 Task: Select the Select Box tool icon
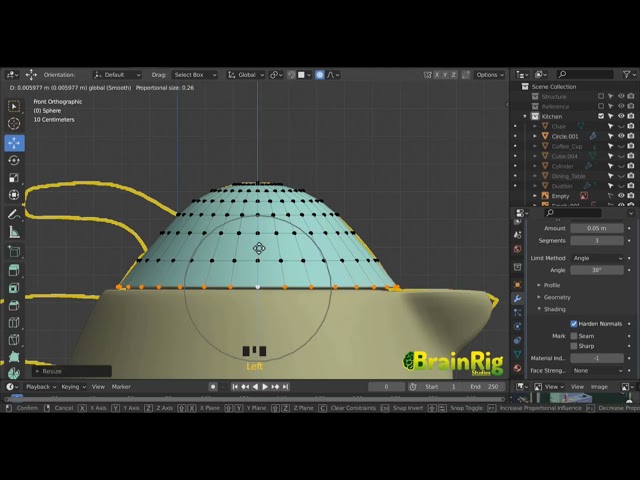pos(14,106)
